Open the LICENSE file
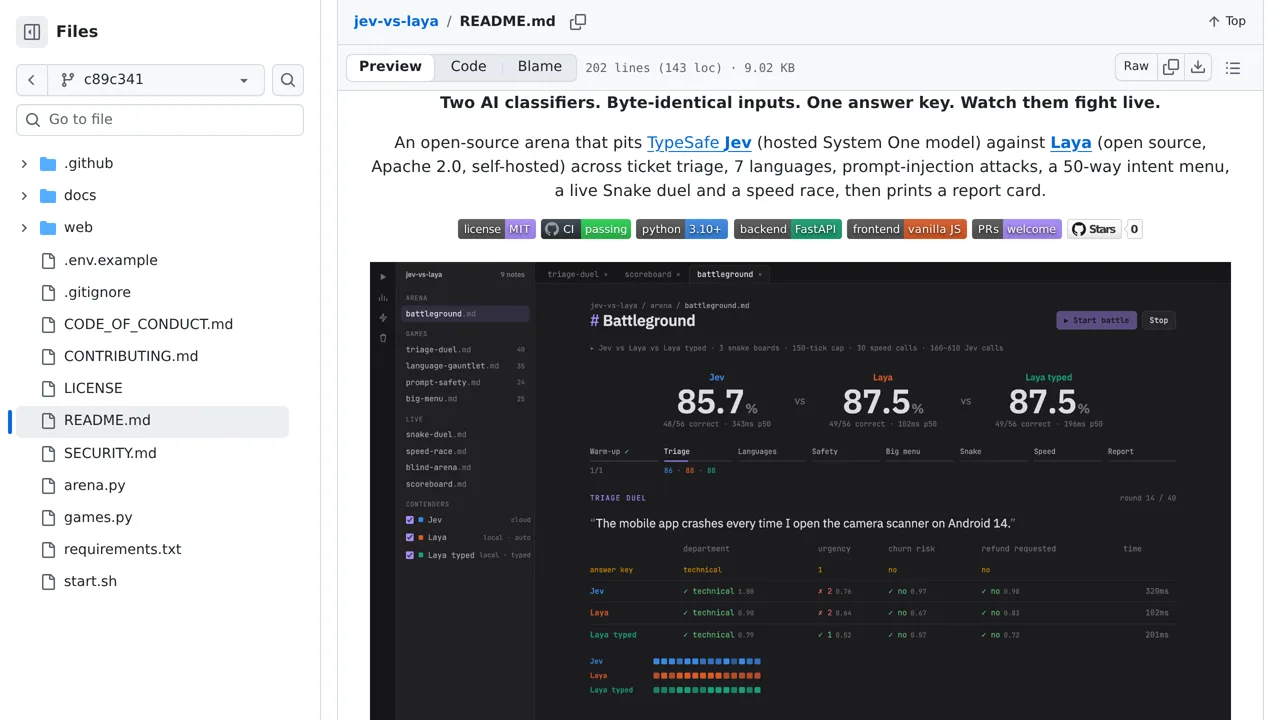The image size is (1280, 720). click(x=93, y=388)
